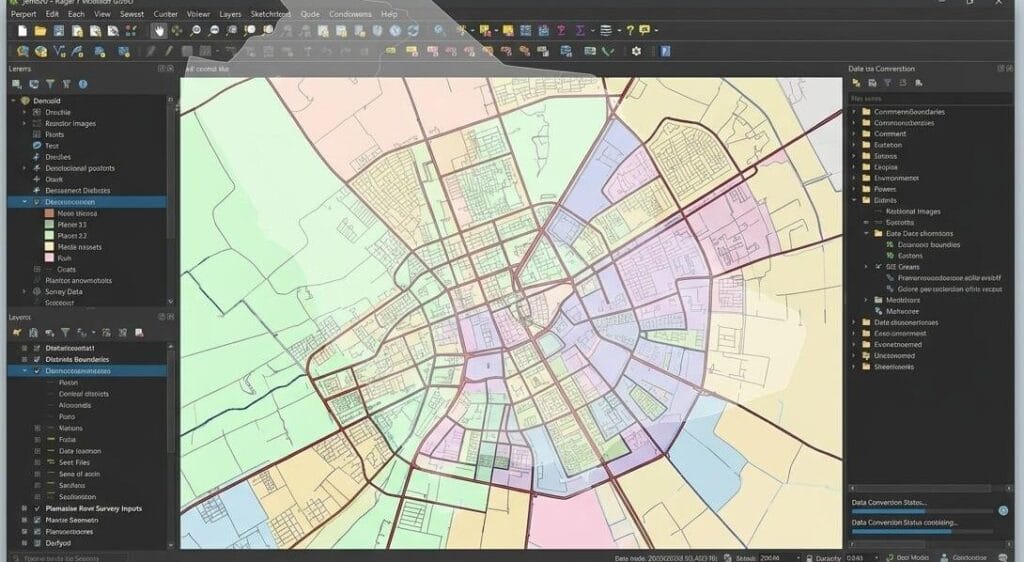Expand the Environmenet folder

click(854, 178)
